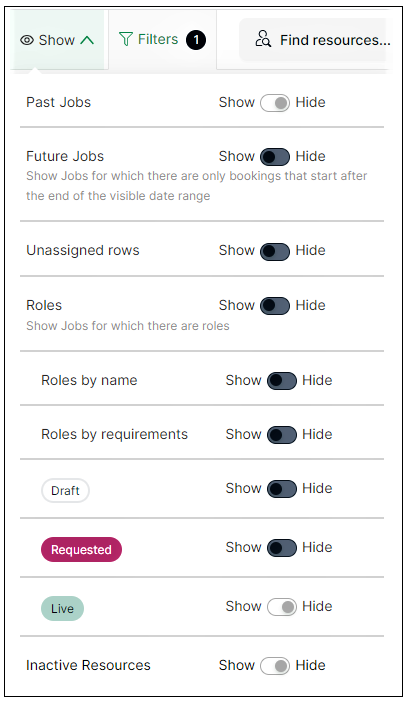
Task: Toggle the Live status switch
Action: pos(282,607)
